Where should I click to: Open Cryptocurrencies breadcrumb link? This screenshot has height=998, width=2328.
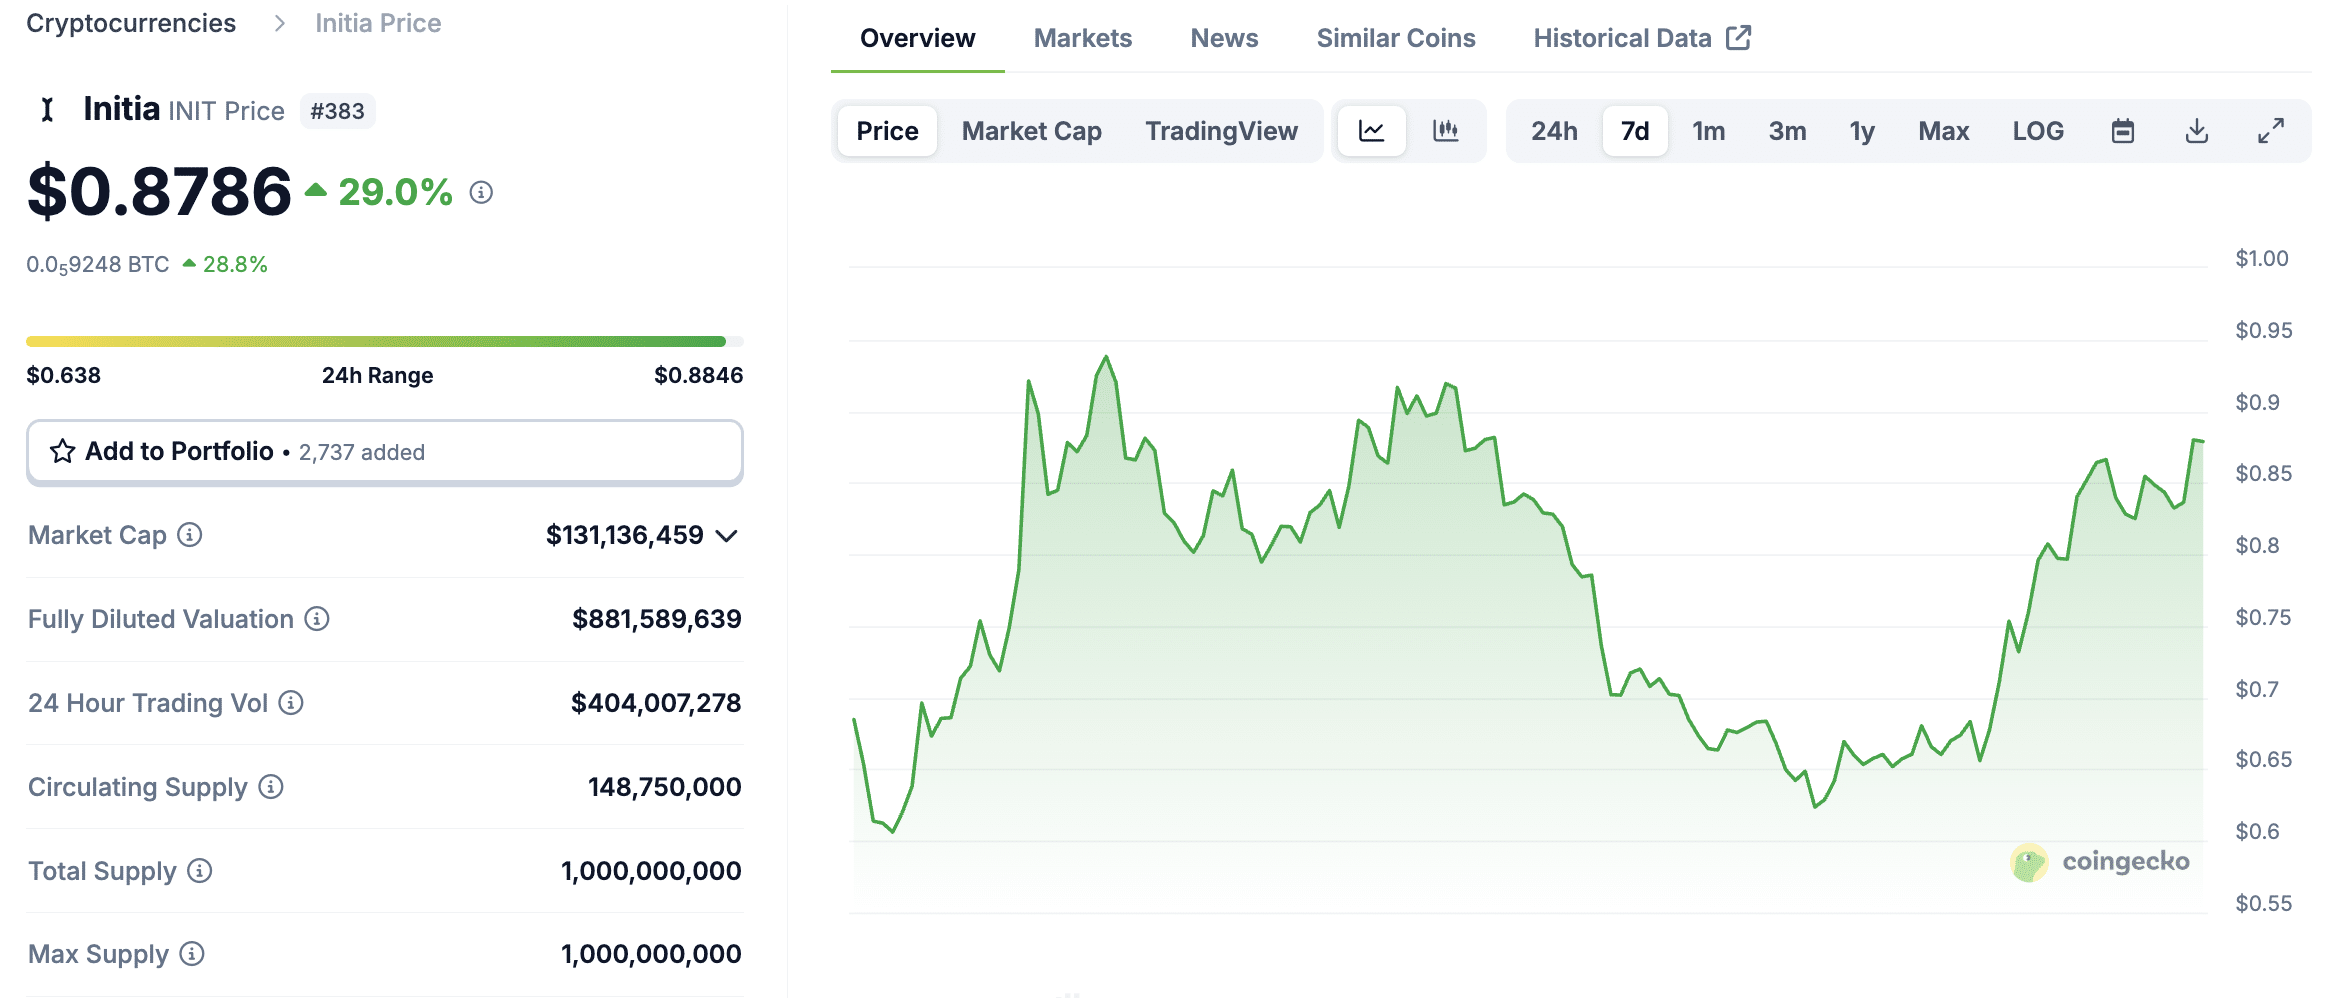[131, 22]
